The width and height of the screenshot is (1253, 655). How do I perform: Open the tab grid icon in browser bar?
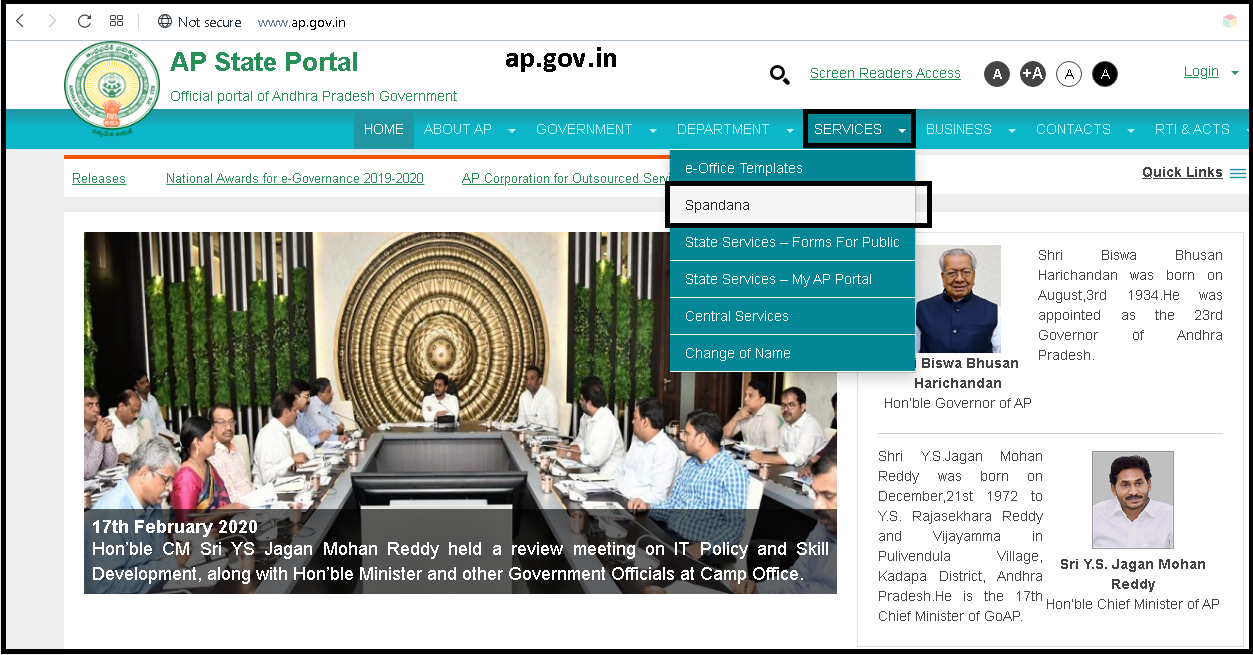pyautogui.click(x=117, y=21)
